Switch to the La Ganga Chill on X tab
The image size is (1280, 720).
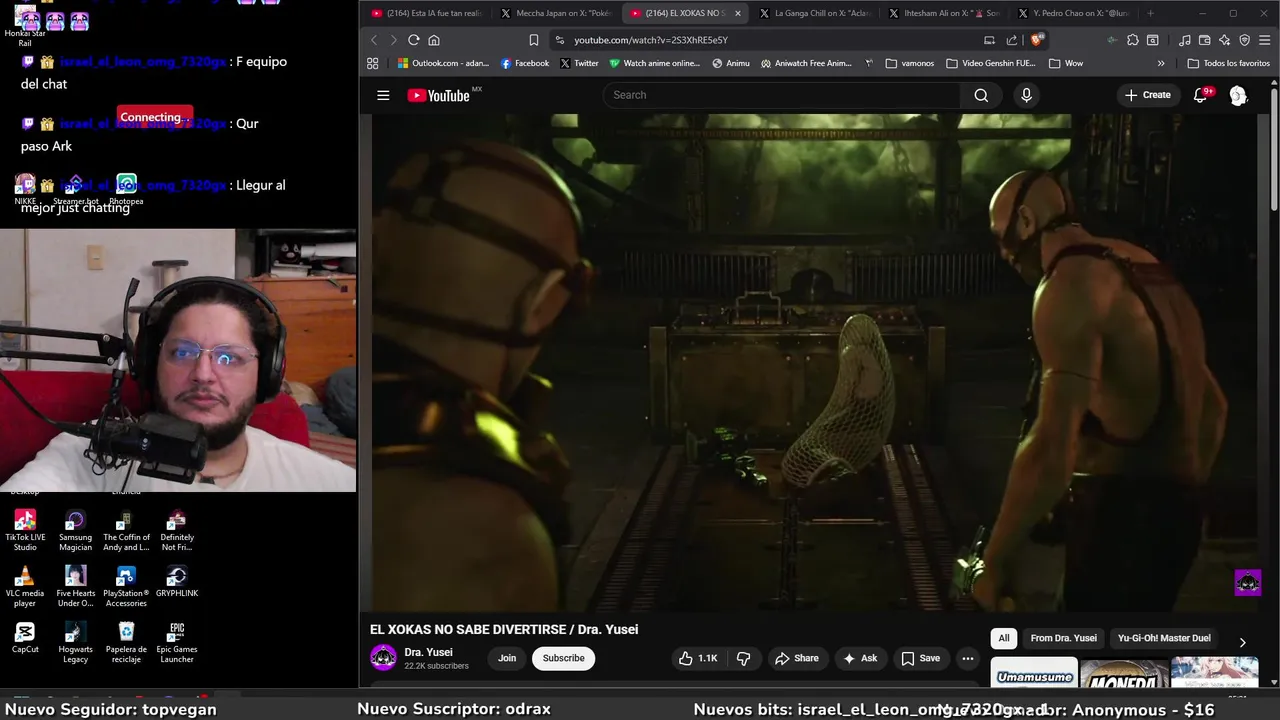tap(816, 13)
